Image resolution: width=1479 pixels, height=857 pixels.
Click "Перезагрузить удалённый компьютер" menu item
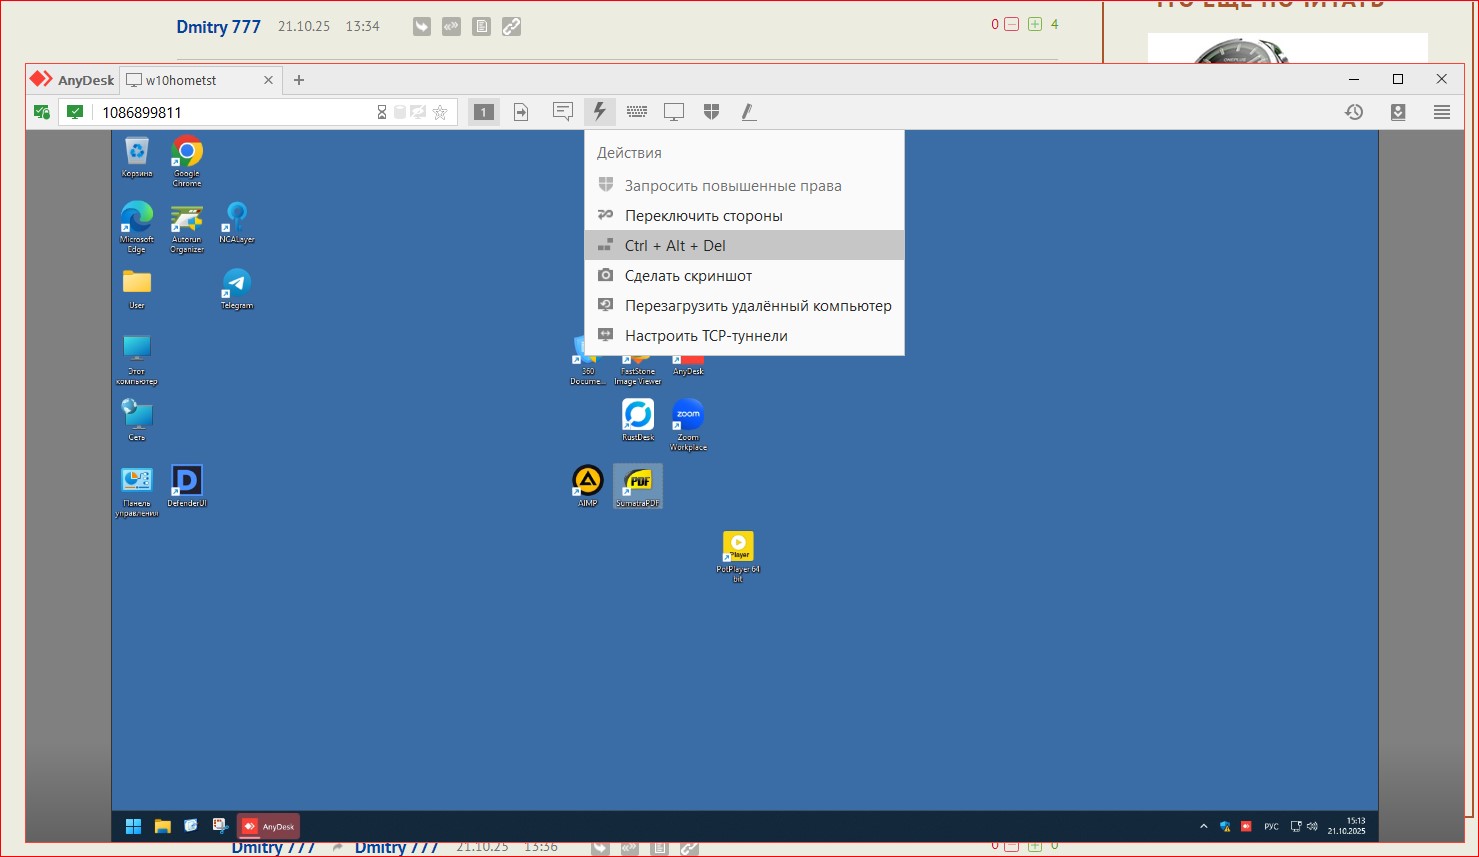pyautogui.click(x=757, y=306)
